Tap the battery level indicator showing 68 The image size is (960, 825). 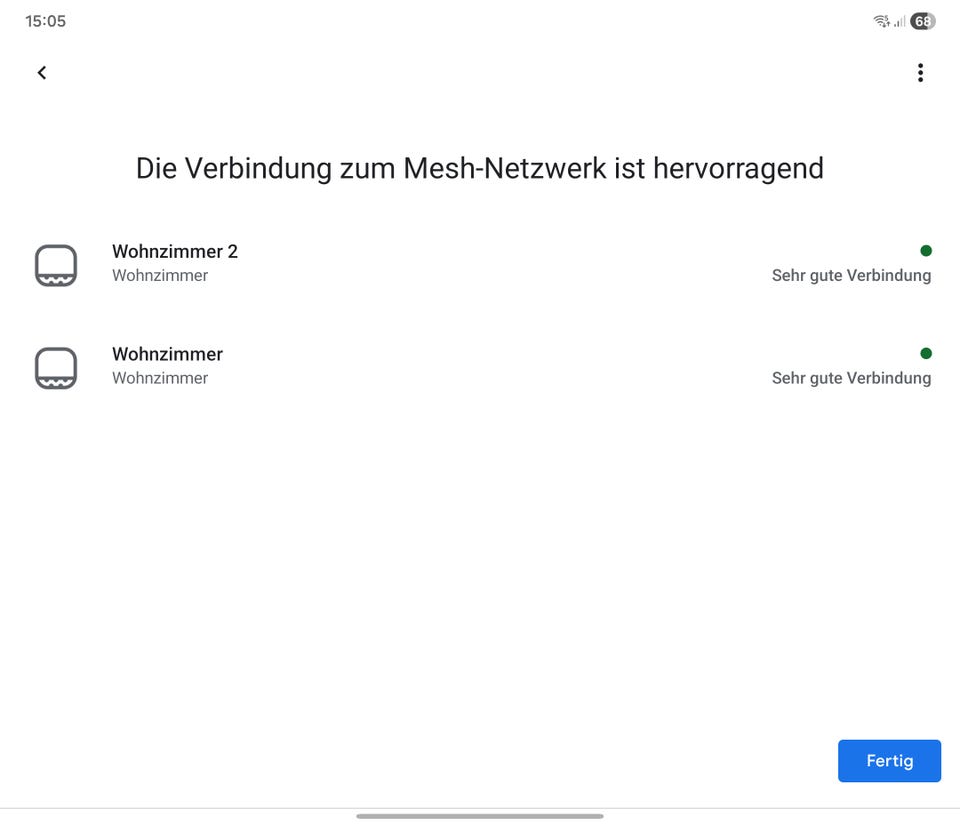point(922,21)
